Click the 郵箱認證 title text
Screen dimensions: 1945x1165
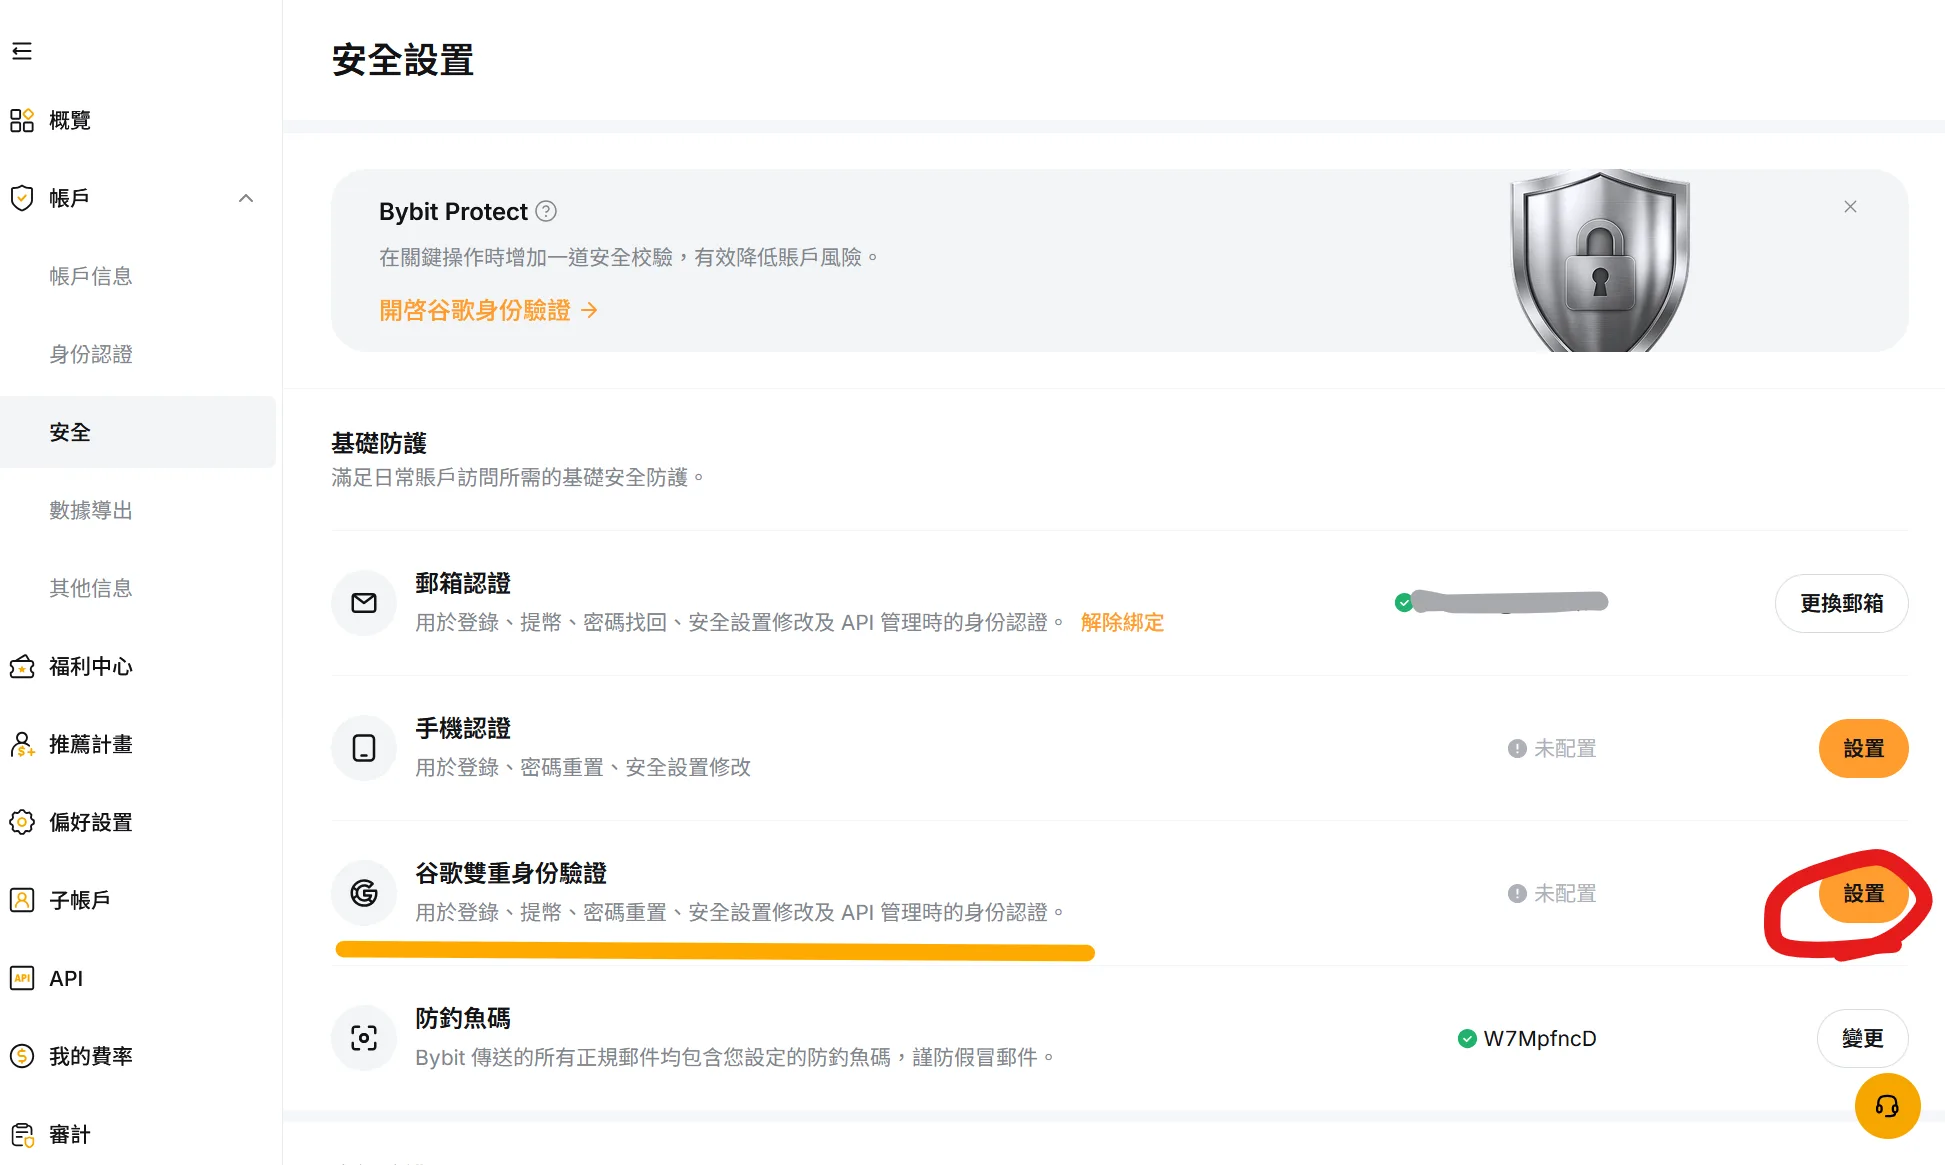tap(463, 583)
